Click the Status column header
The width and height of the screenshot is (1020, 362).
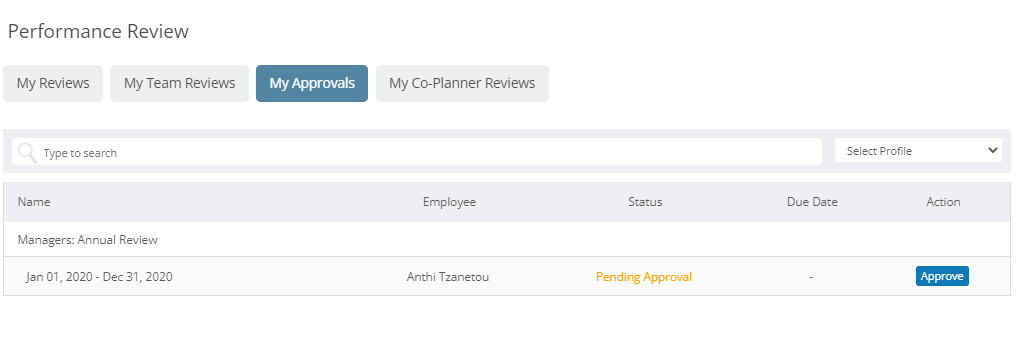click(x=645, y=202)
